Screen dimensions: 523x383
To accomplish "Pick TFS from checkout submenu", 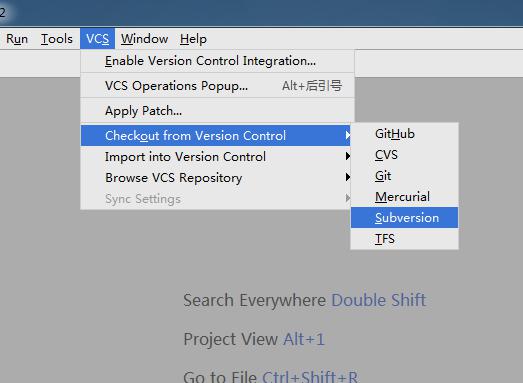I will point(404,239).
